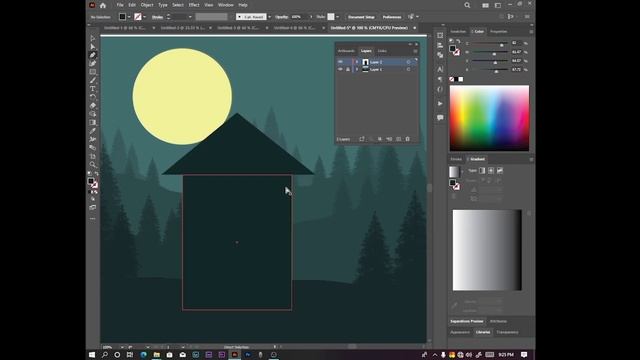
Task: Select the Type tool
Action: tap(93, 89)
